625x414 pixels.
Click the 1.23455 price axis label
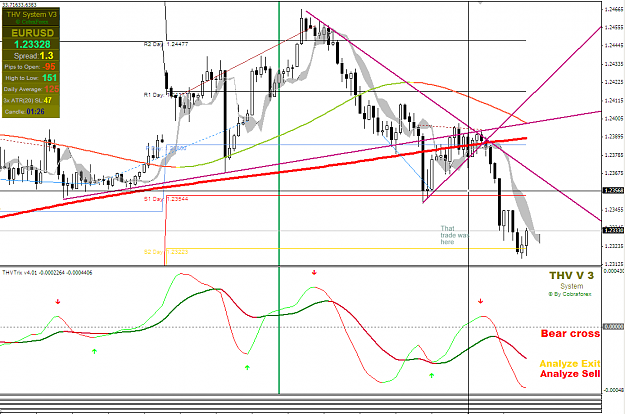click(x=614, y=210)
